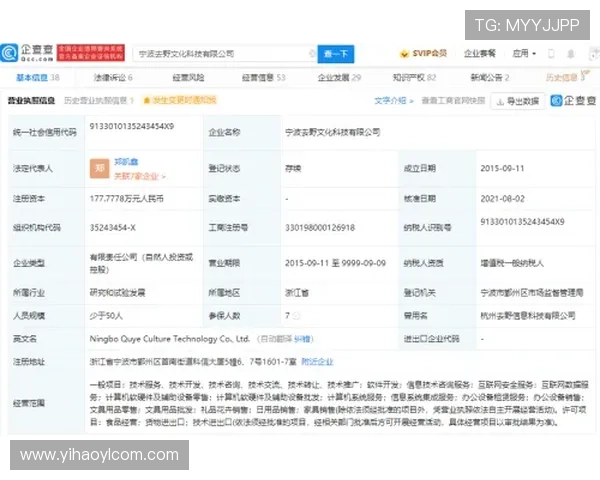Switch to the 法律诉讼 6 tab

coord(113,78)
